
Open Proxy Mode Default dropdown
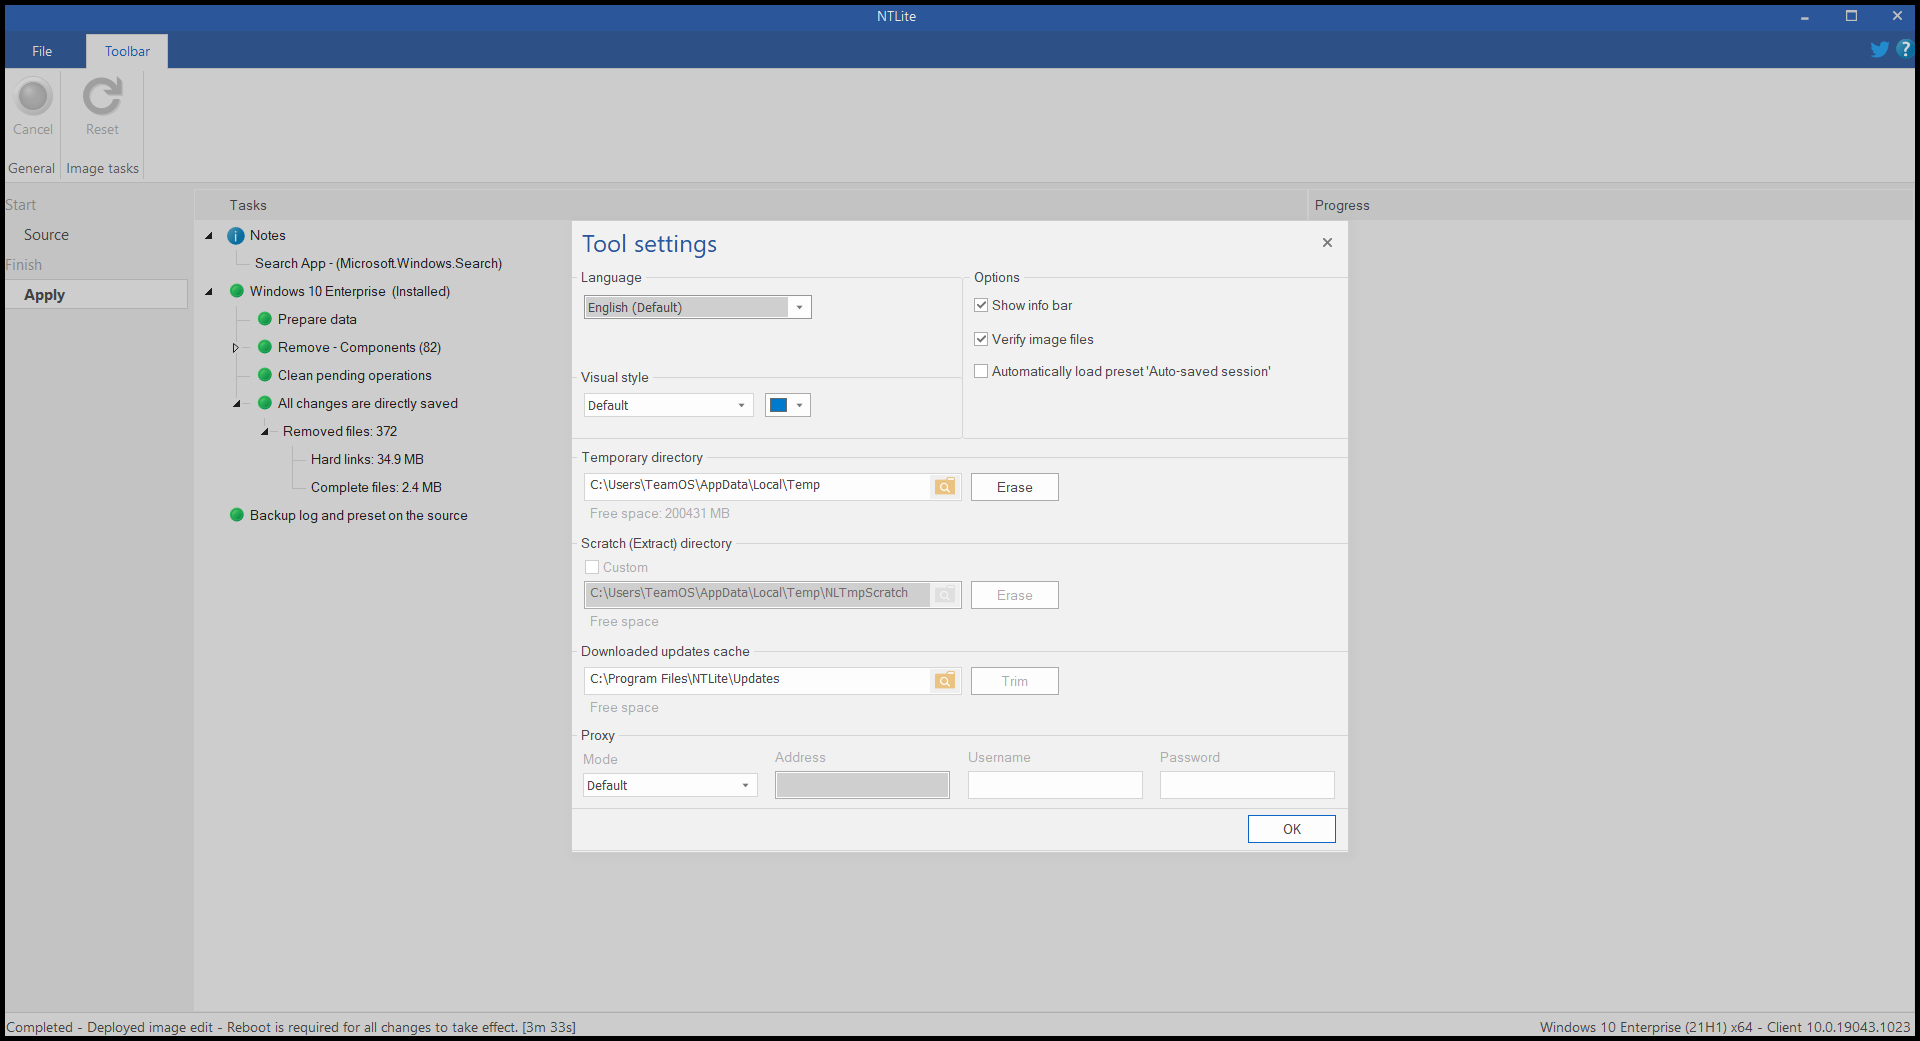670,785
